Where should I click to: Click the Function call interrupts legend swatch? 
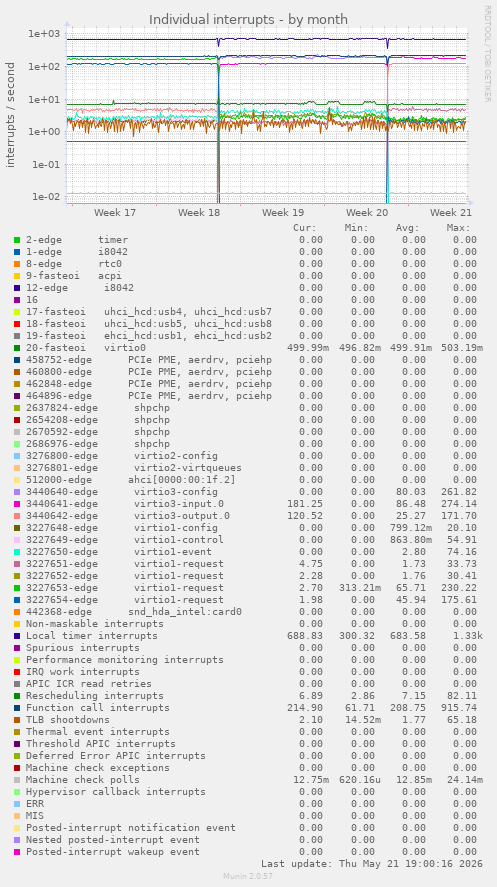click(x=17, y=708)
